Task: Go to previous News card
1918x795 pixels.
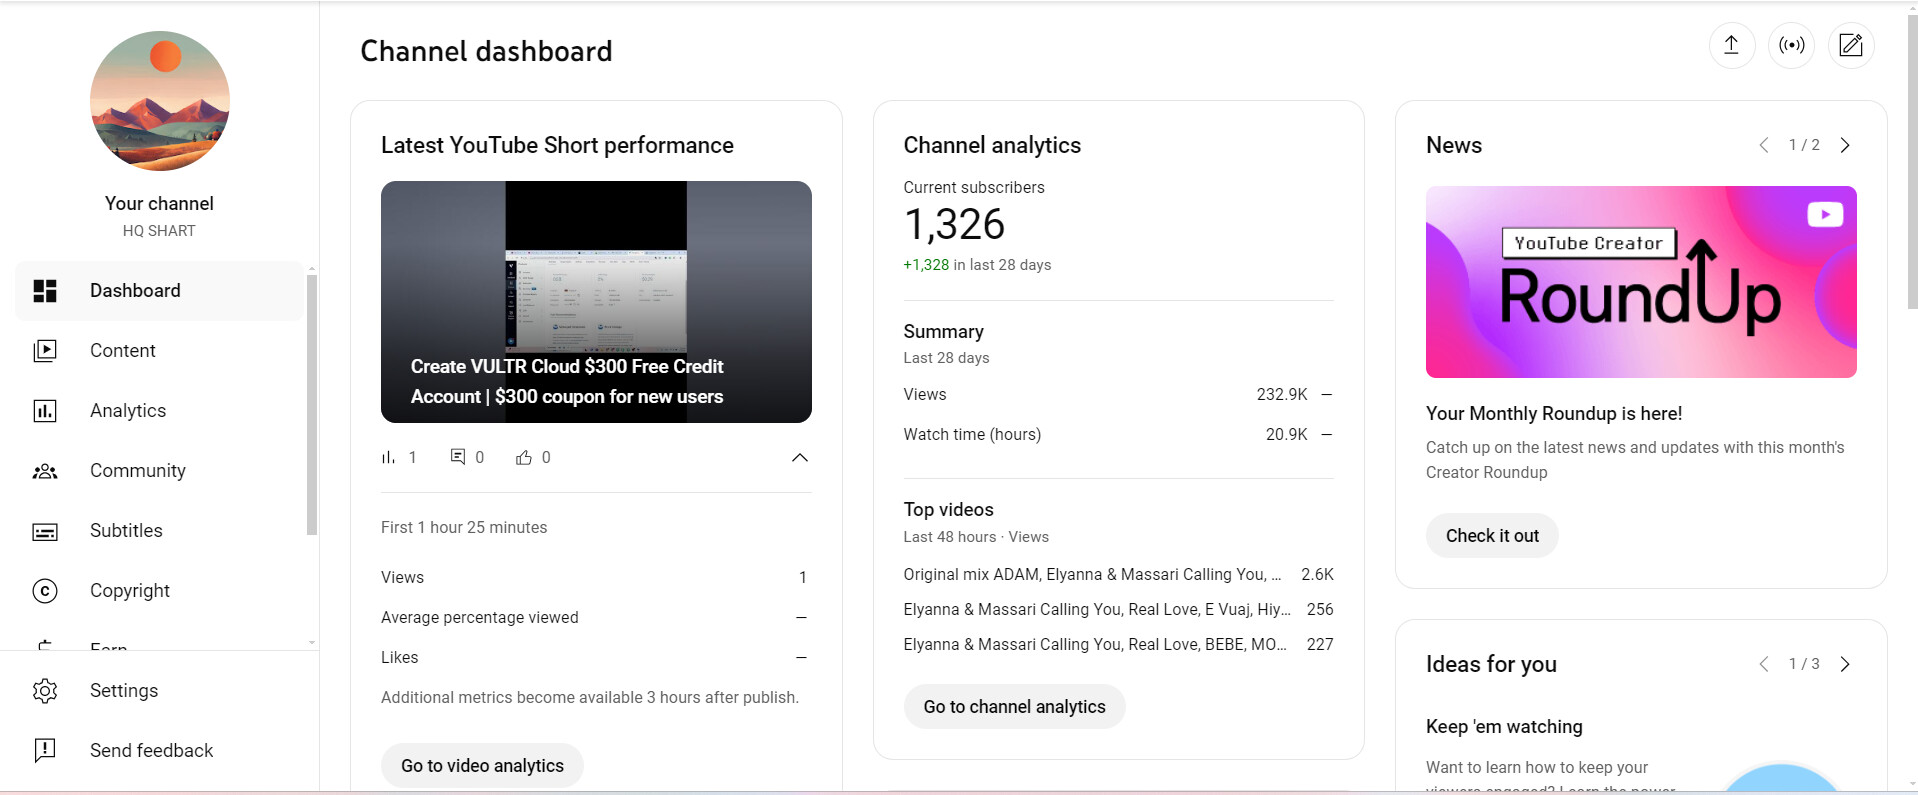Action: click(x=1764, y=145)
